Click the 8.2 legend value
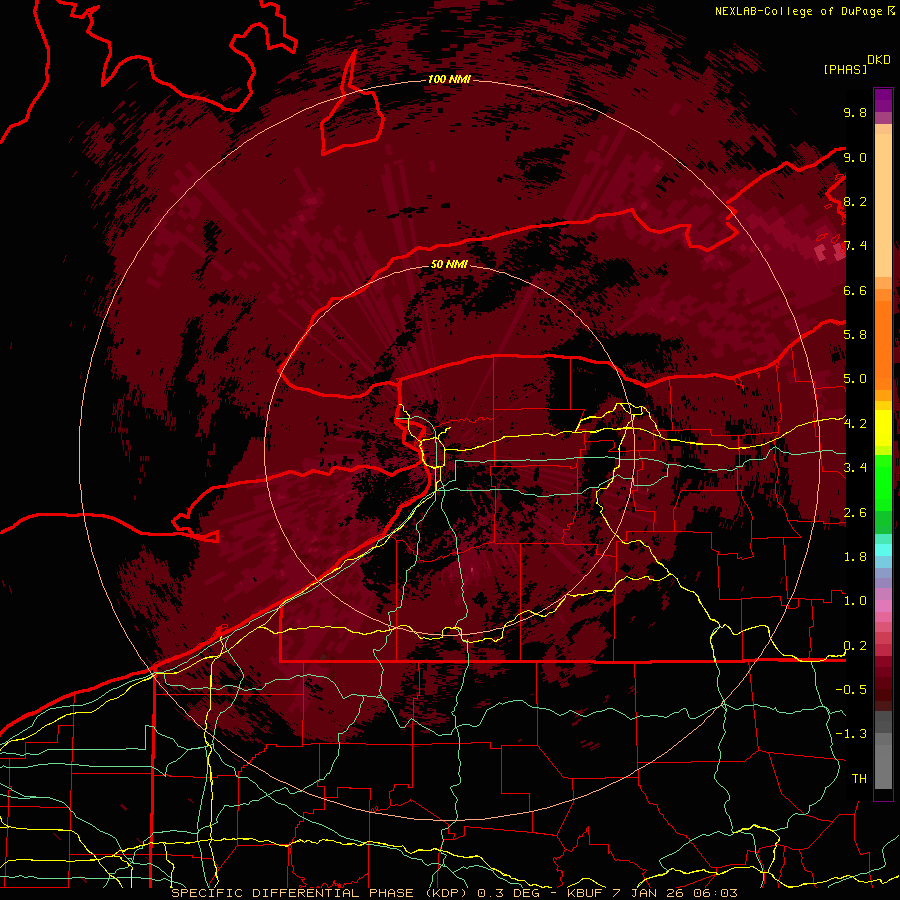Image resolution: width=900 pixels, height=900 pixels. (x=855, y=201)
